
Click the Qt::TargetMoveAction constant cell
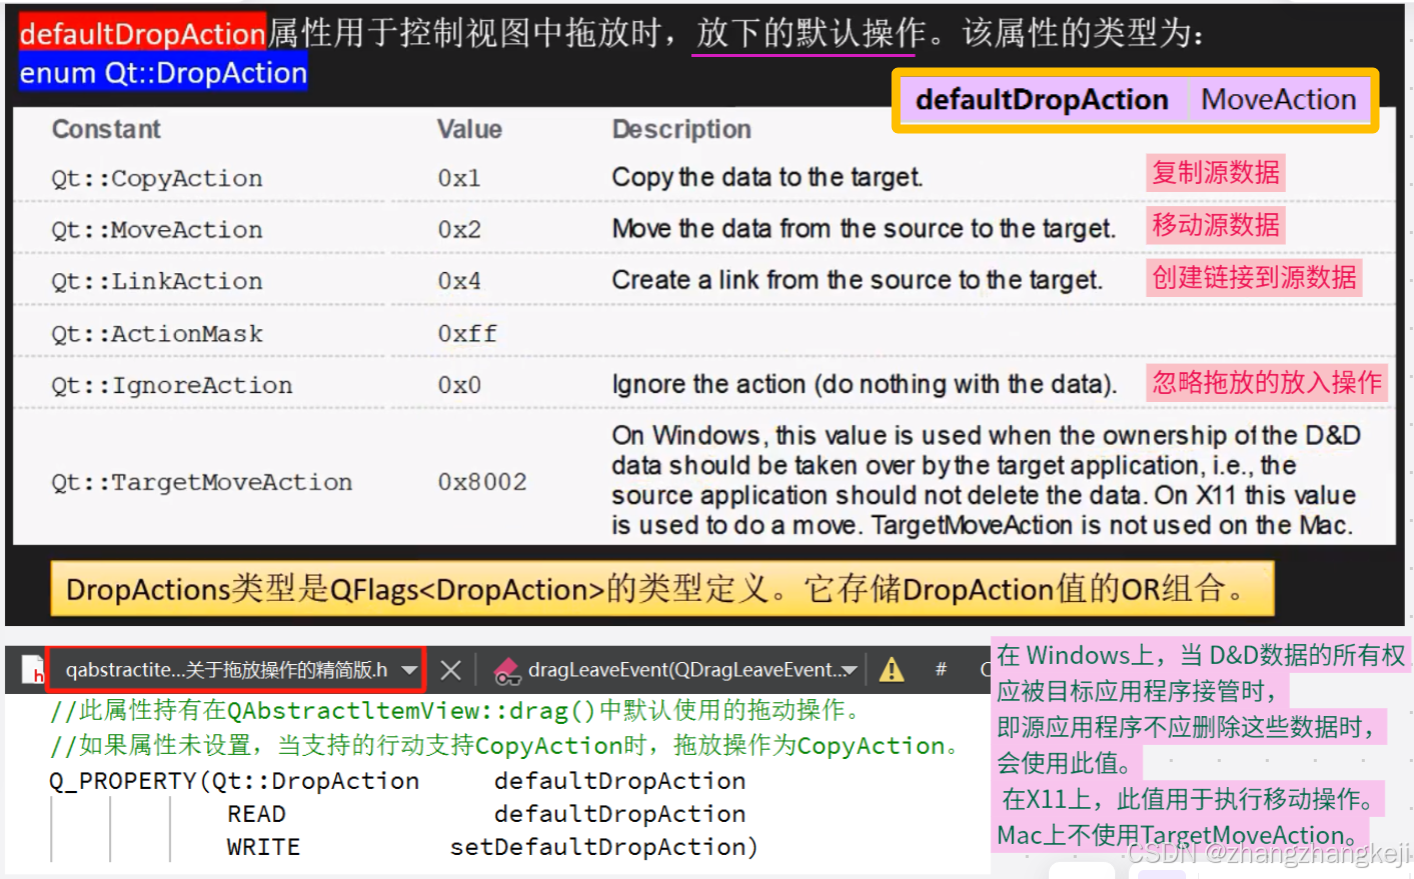tap(202, 482)
